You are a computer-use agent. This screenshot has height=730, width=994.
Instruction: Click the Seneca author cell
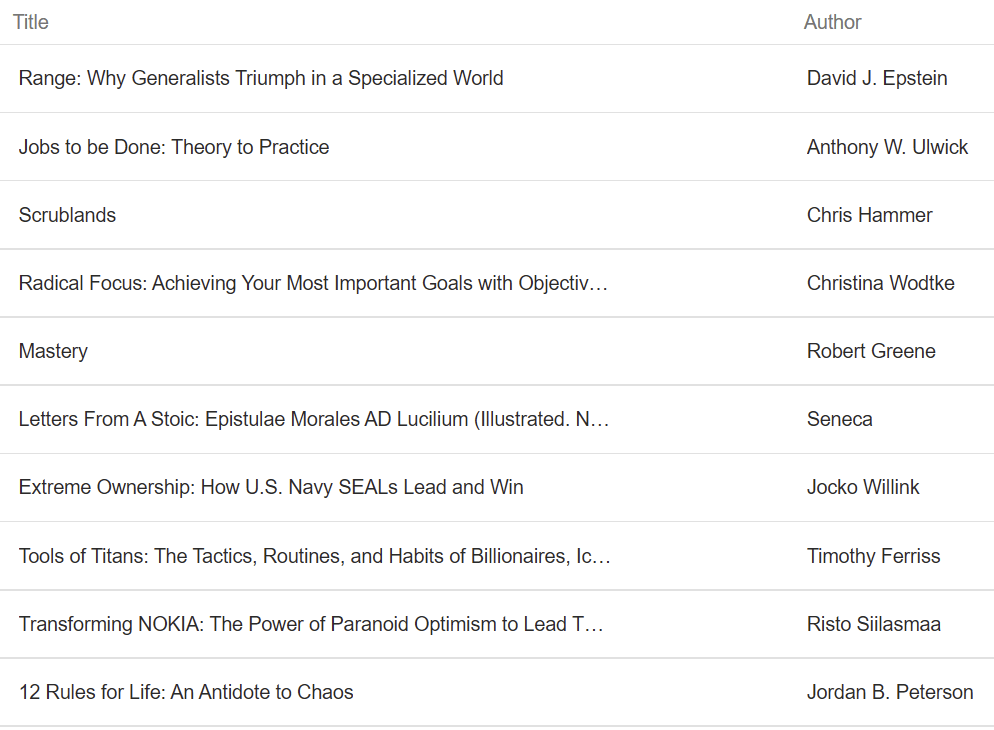839,419
